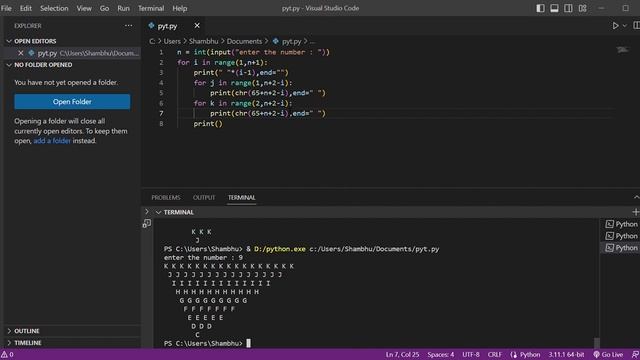Select the first Python terminal instance
This screenshot has height=360, width=640.
pos(622,224)
